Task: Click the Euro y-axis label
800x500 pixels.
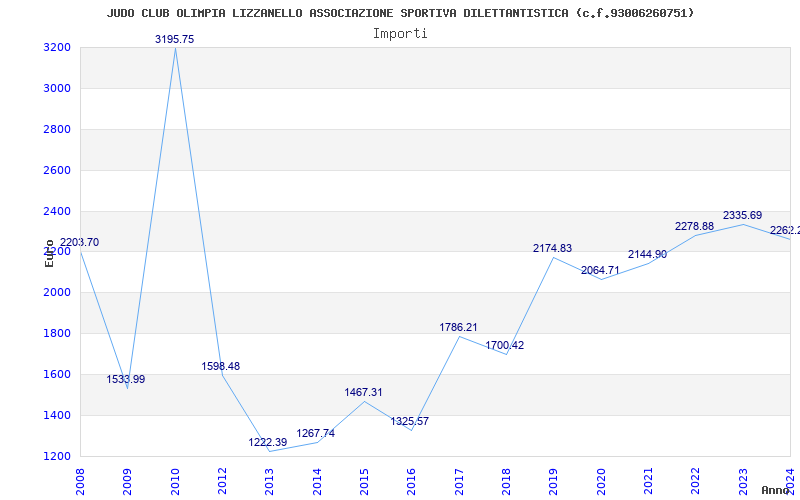Action: coord(49,254)
